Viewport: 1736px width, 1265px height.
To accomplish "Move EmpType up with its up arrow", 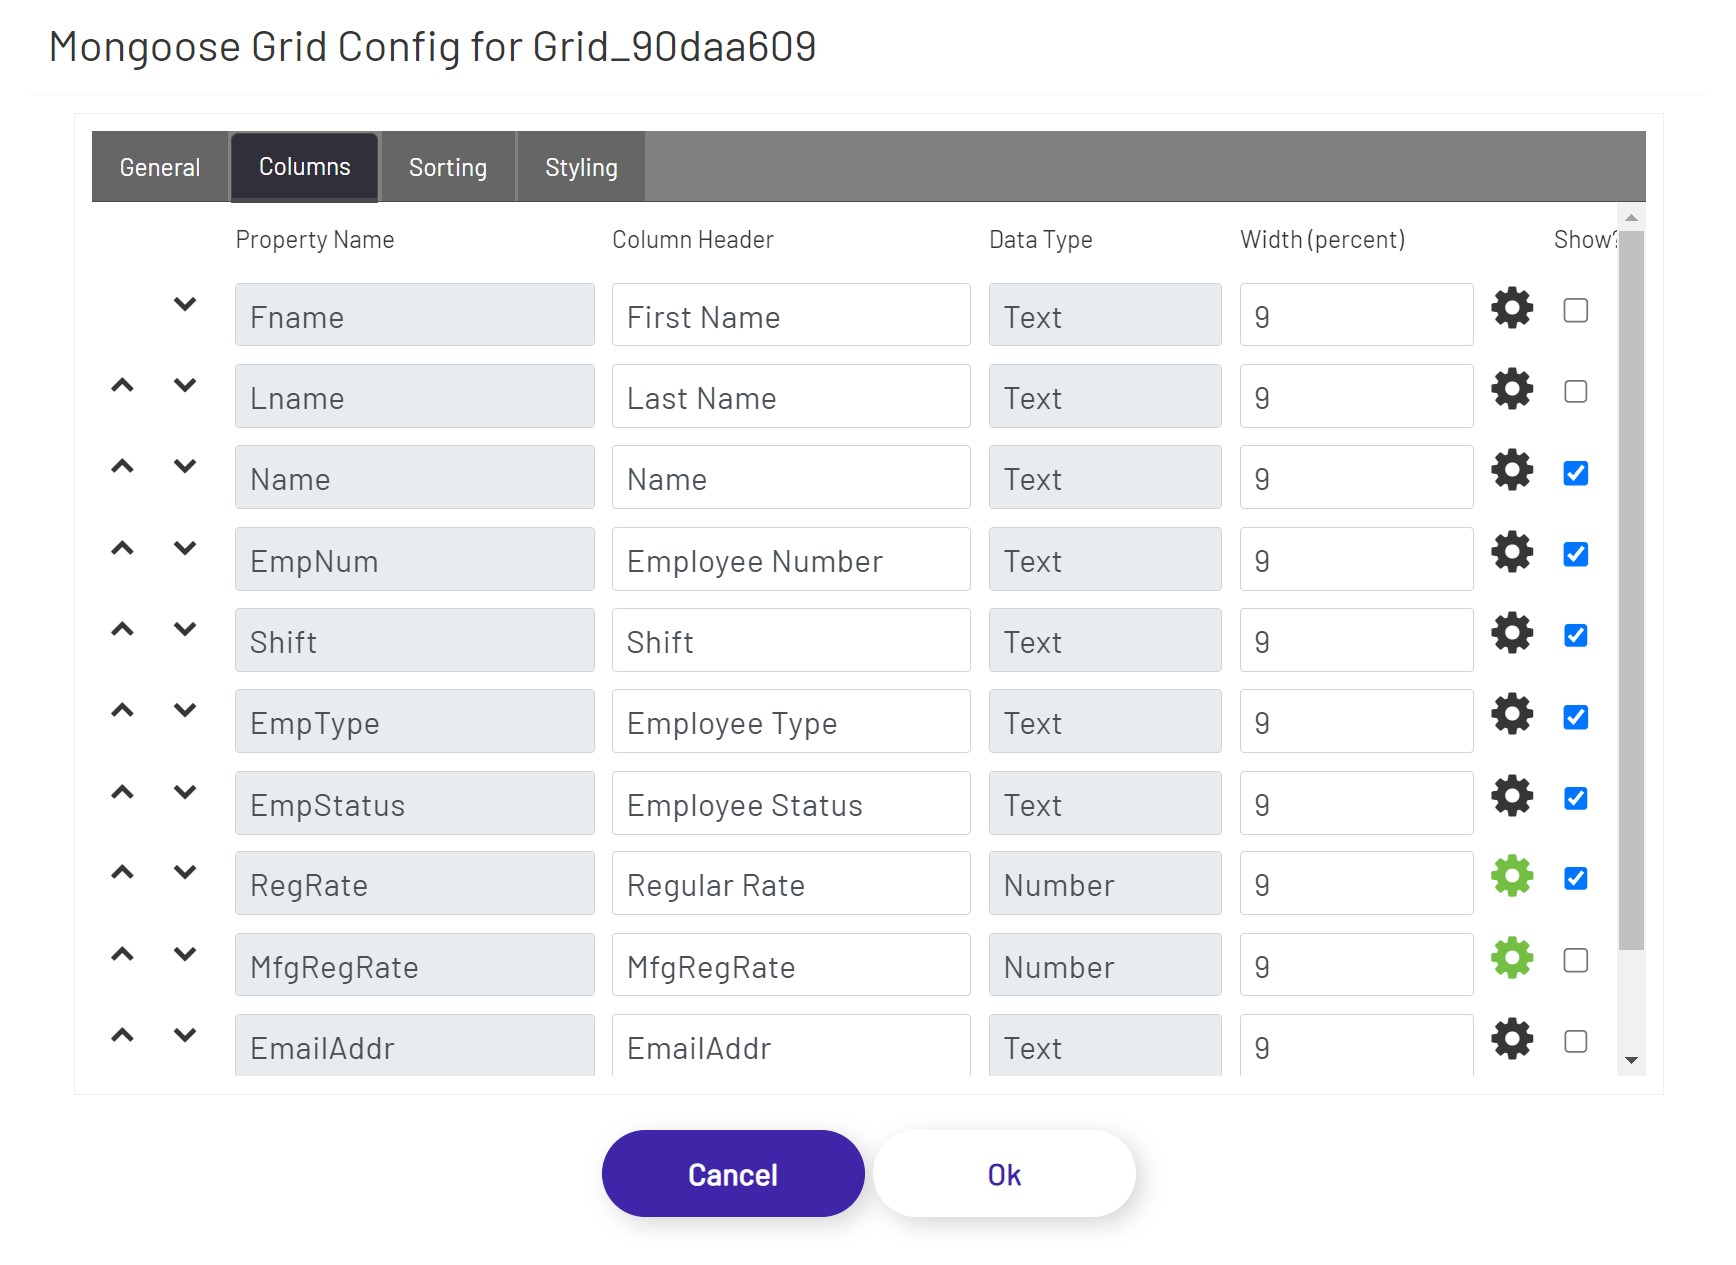I will click(x=122, y=709).
